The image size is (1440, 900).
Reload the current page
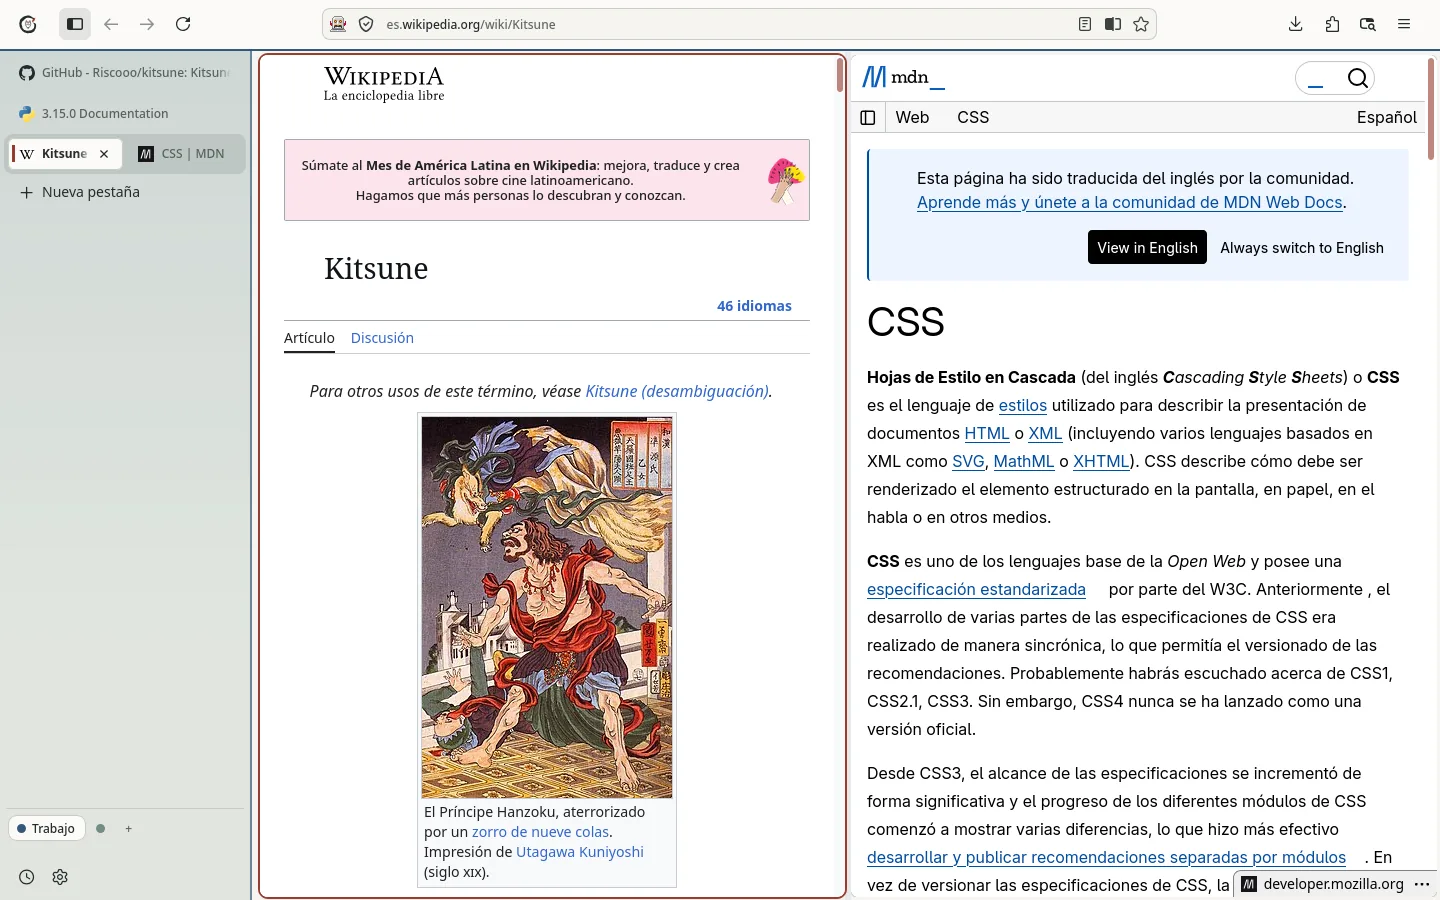(x=183, y=24)
